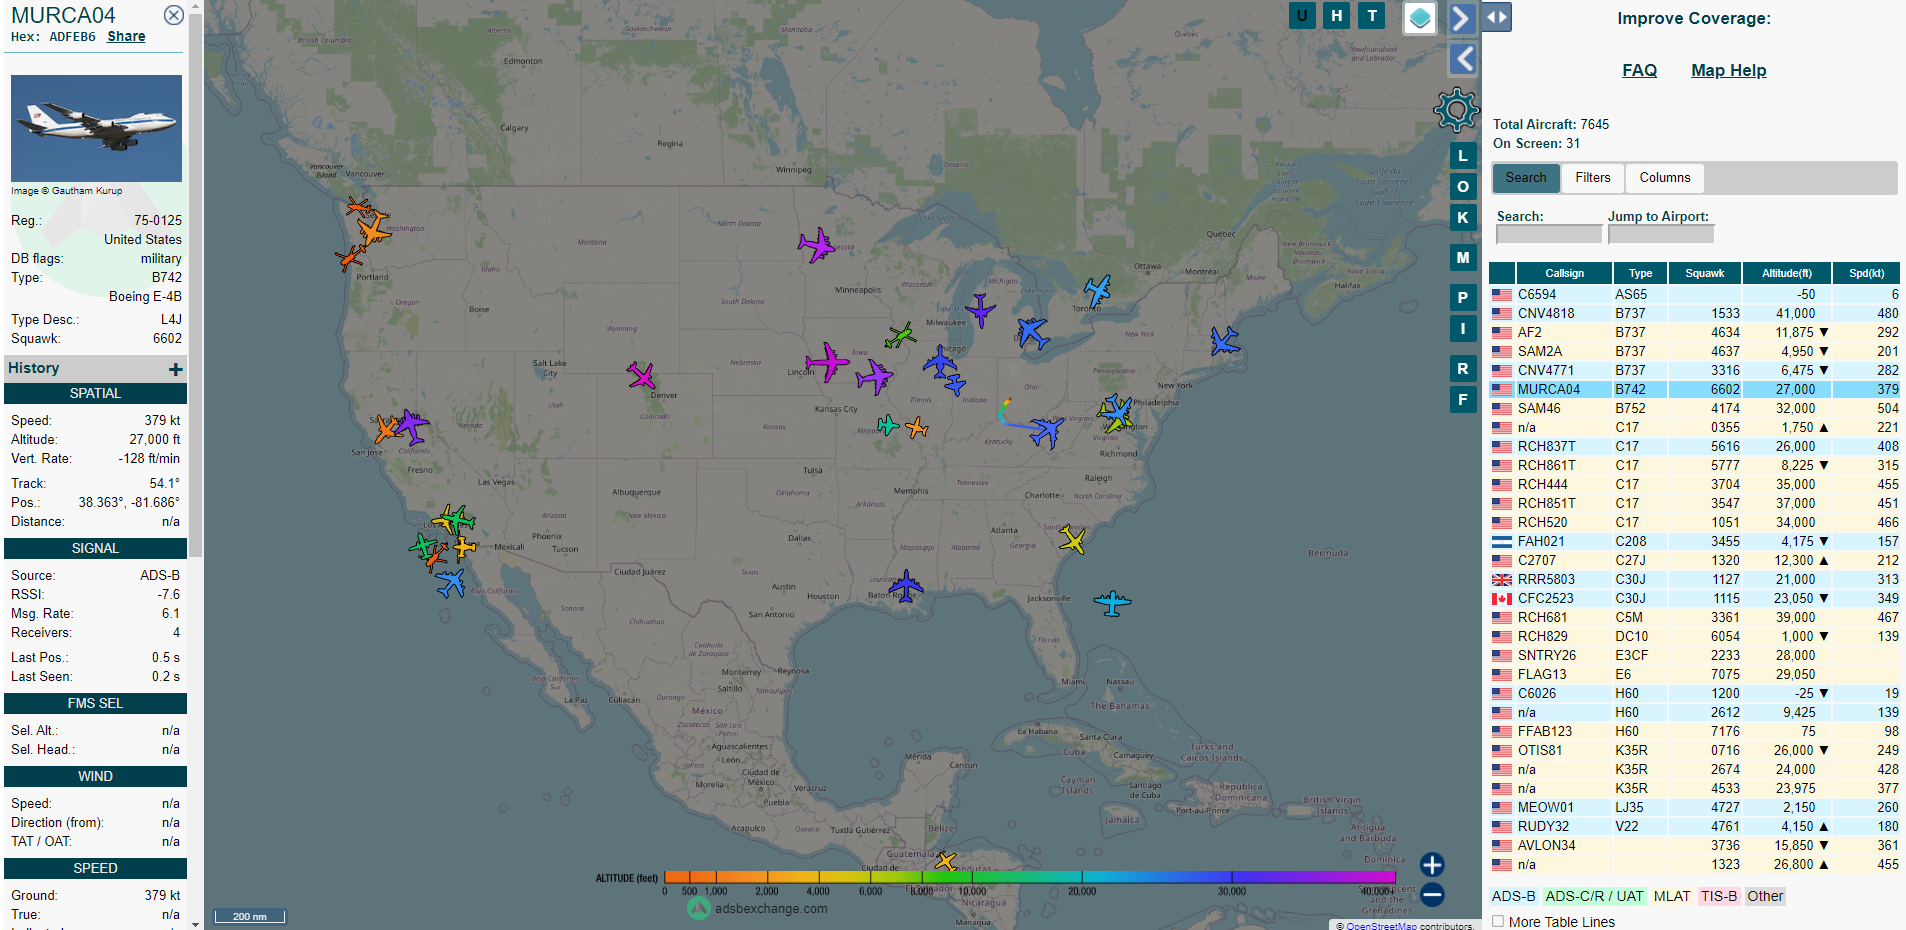Expand the History section

(x=176, y=369)
